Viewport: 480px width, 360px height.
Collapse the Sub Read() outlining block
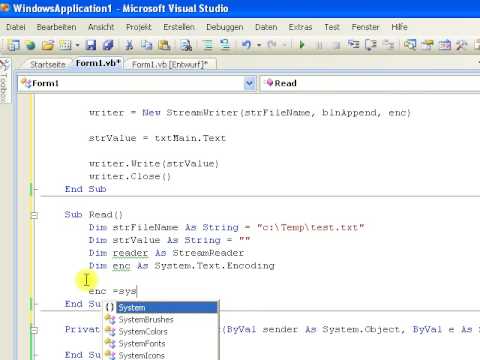click(34, 215)
